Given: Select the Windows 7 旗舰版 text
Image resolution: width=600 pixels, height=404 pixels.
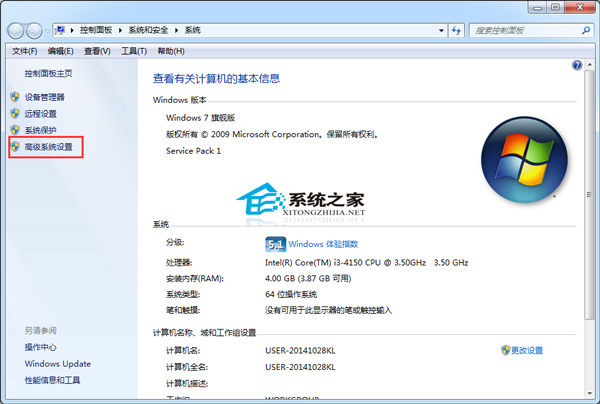Looking at the screenshot, I should [201, 118].
